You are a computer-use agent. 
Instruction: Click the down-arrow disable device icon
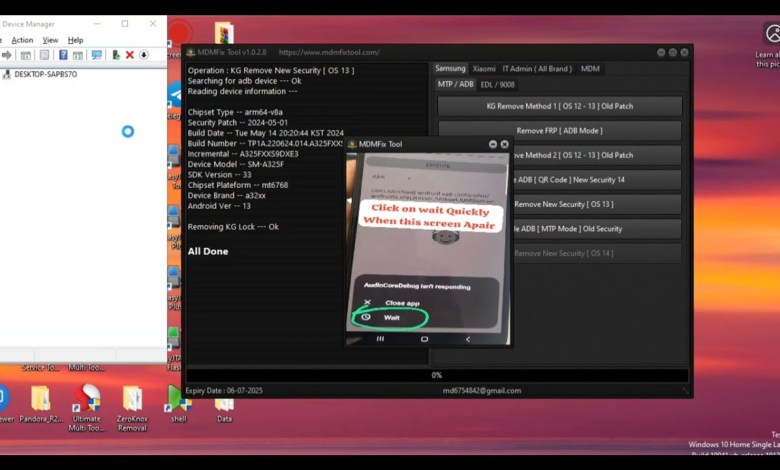(x=144, y=55)
